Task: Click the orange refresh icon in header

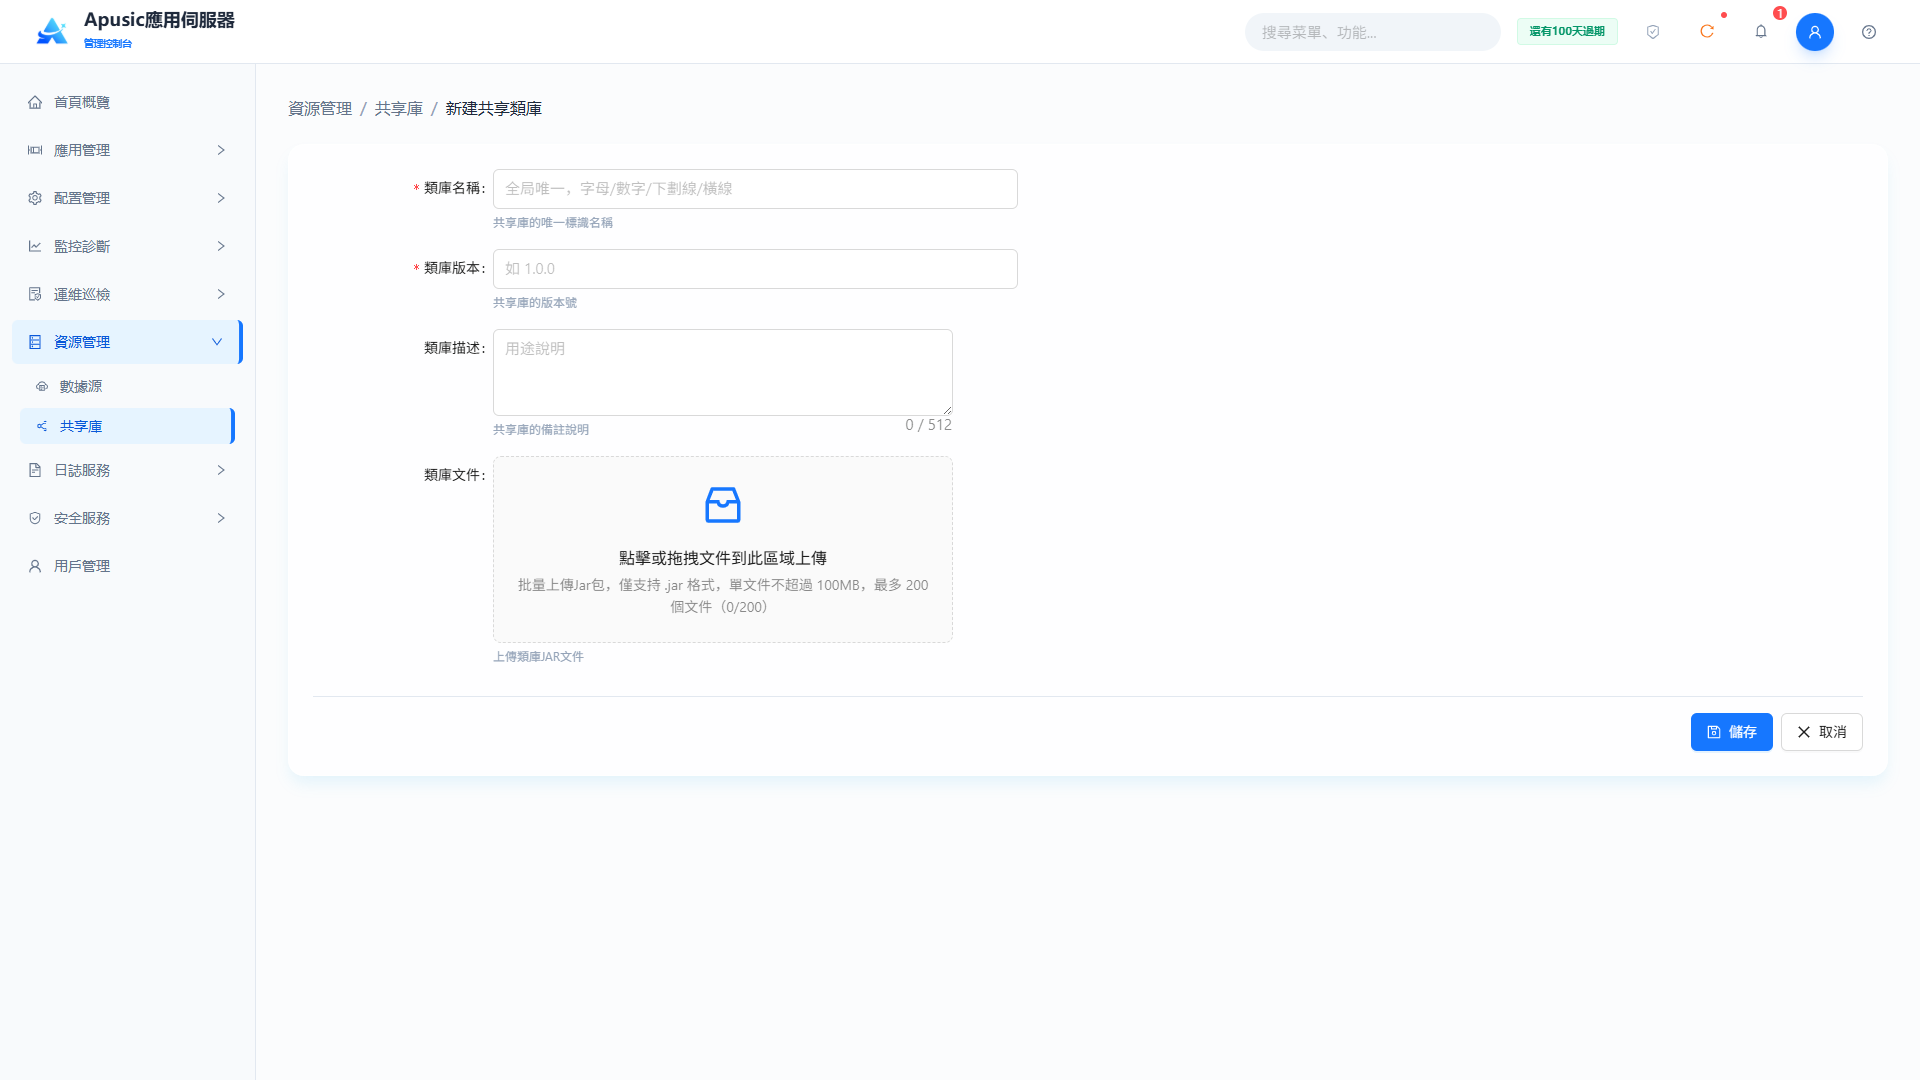Action: (1707, 32)
